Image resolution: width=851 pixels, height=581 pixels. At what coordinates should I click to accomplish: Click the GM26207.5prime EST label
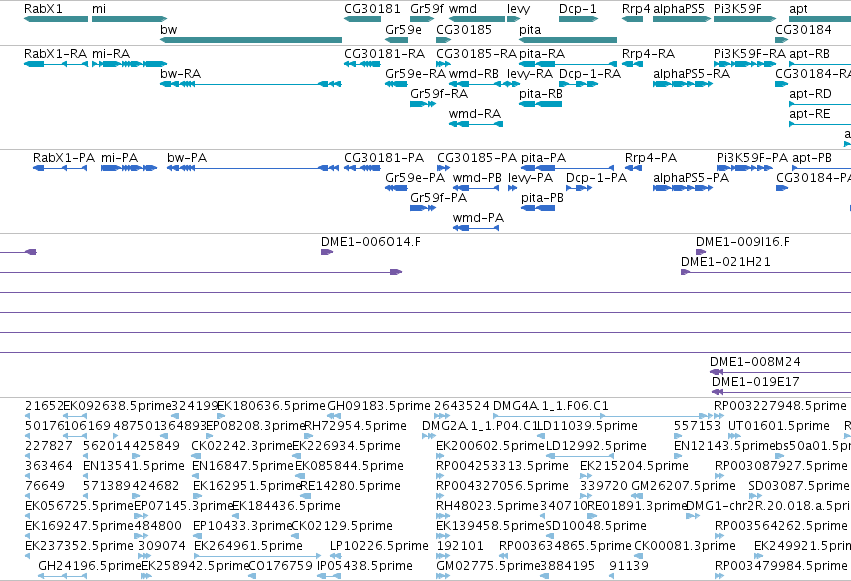(x=683, y=486)
